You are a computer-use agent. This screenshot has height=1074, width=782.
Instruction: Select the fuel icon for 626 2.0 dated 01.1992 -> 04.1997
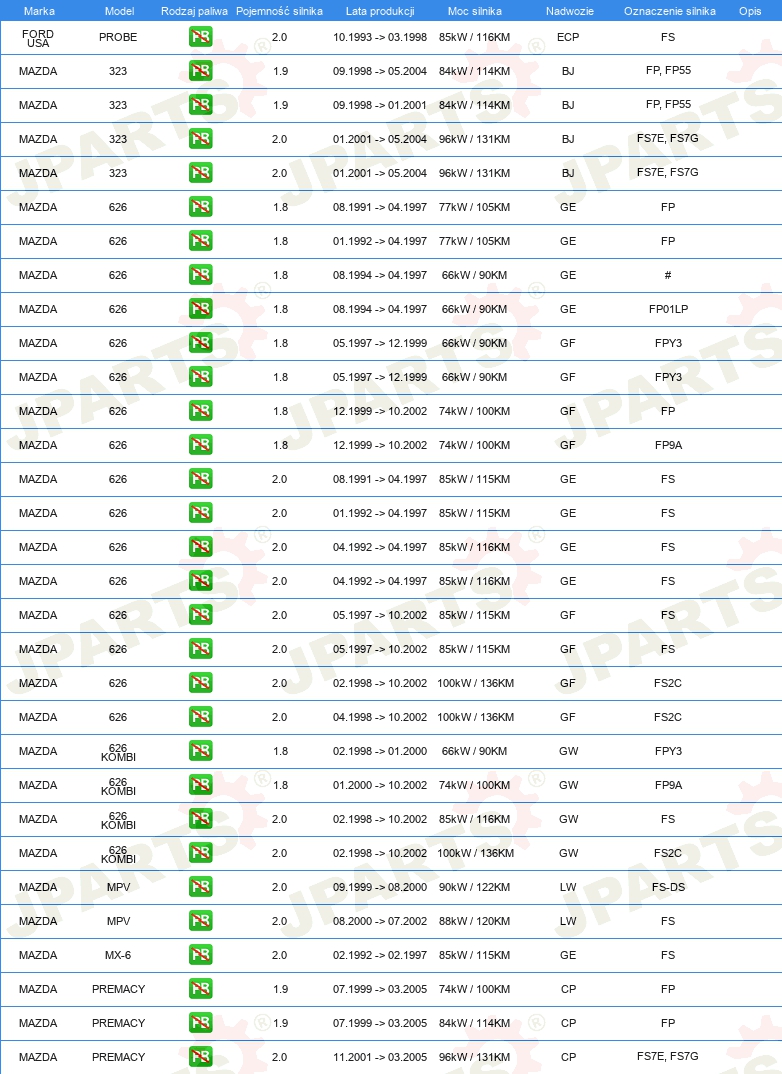pos(201,513)
